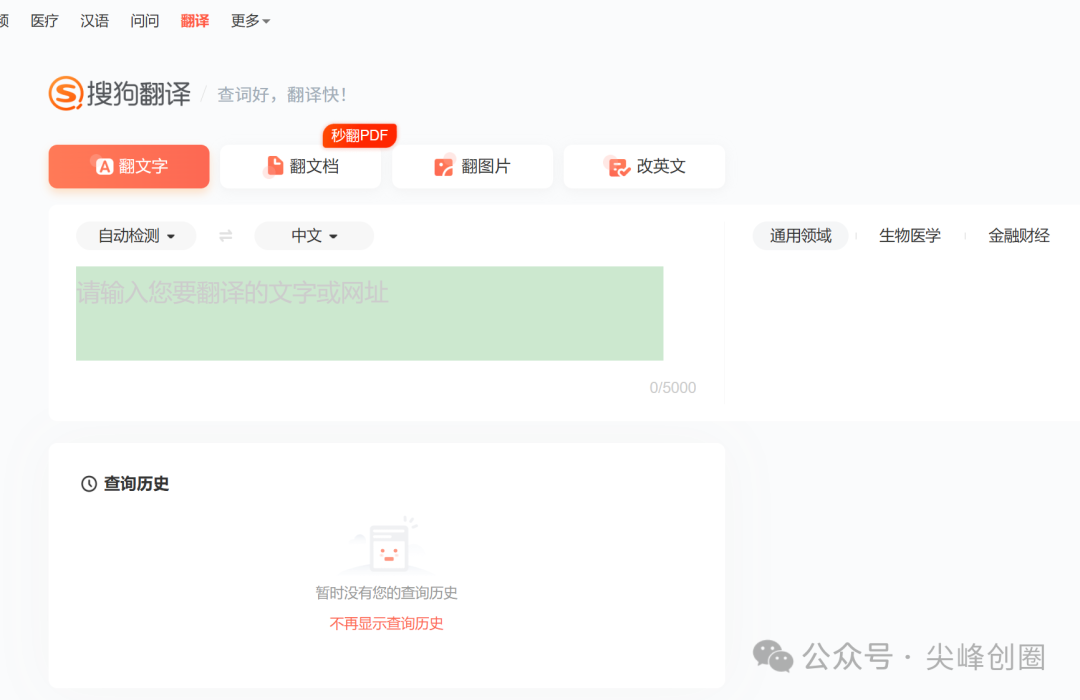Click the clock icon beside 查询历史

89,484
